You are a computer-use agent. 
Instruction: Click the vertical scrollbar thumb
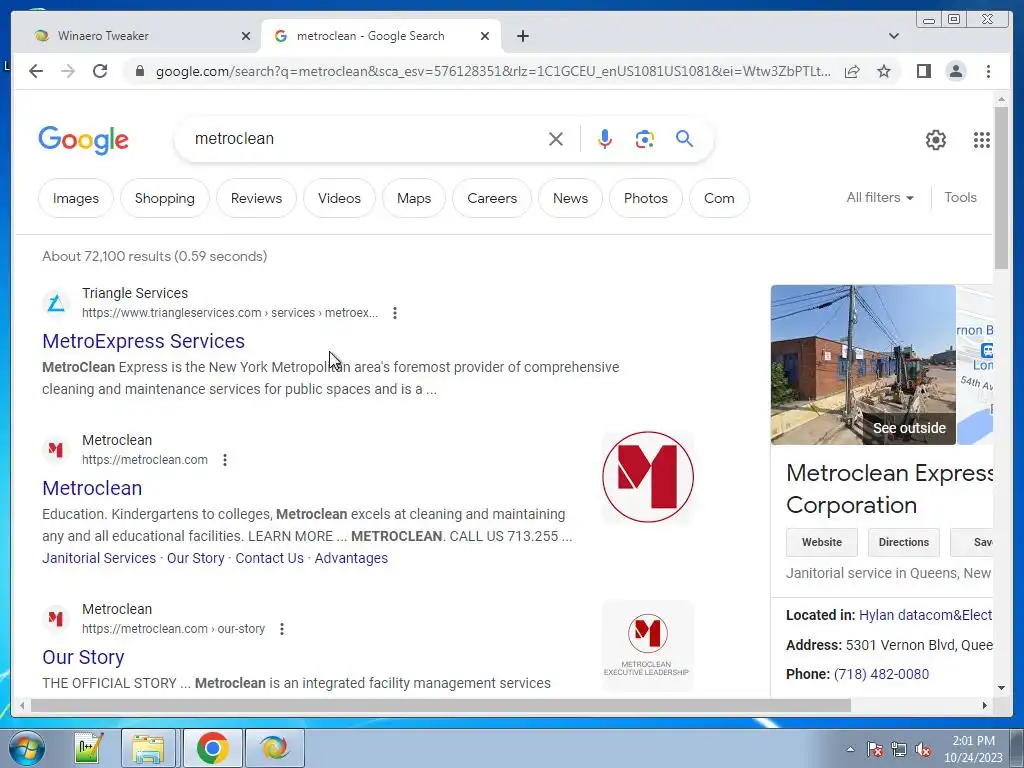coord(1001,187)
